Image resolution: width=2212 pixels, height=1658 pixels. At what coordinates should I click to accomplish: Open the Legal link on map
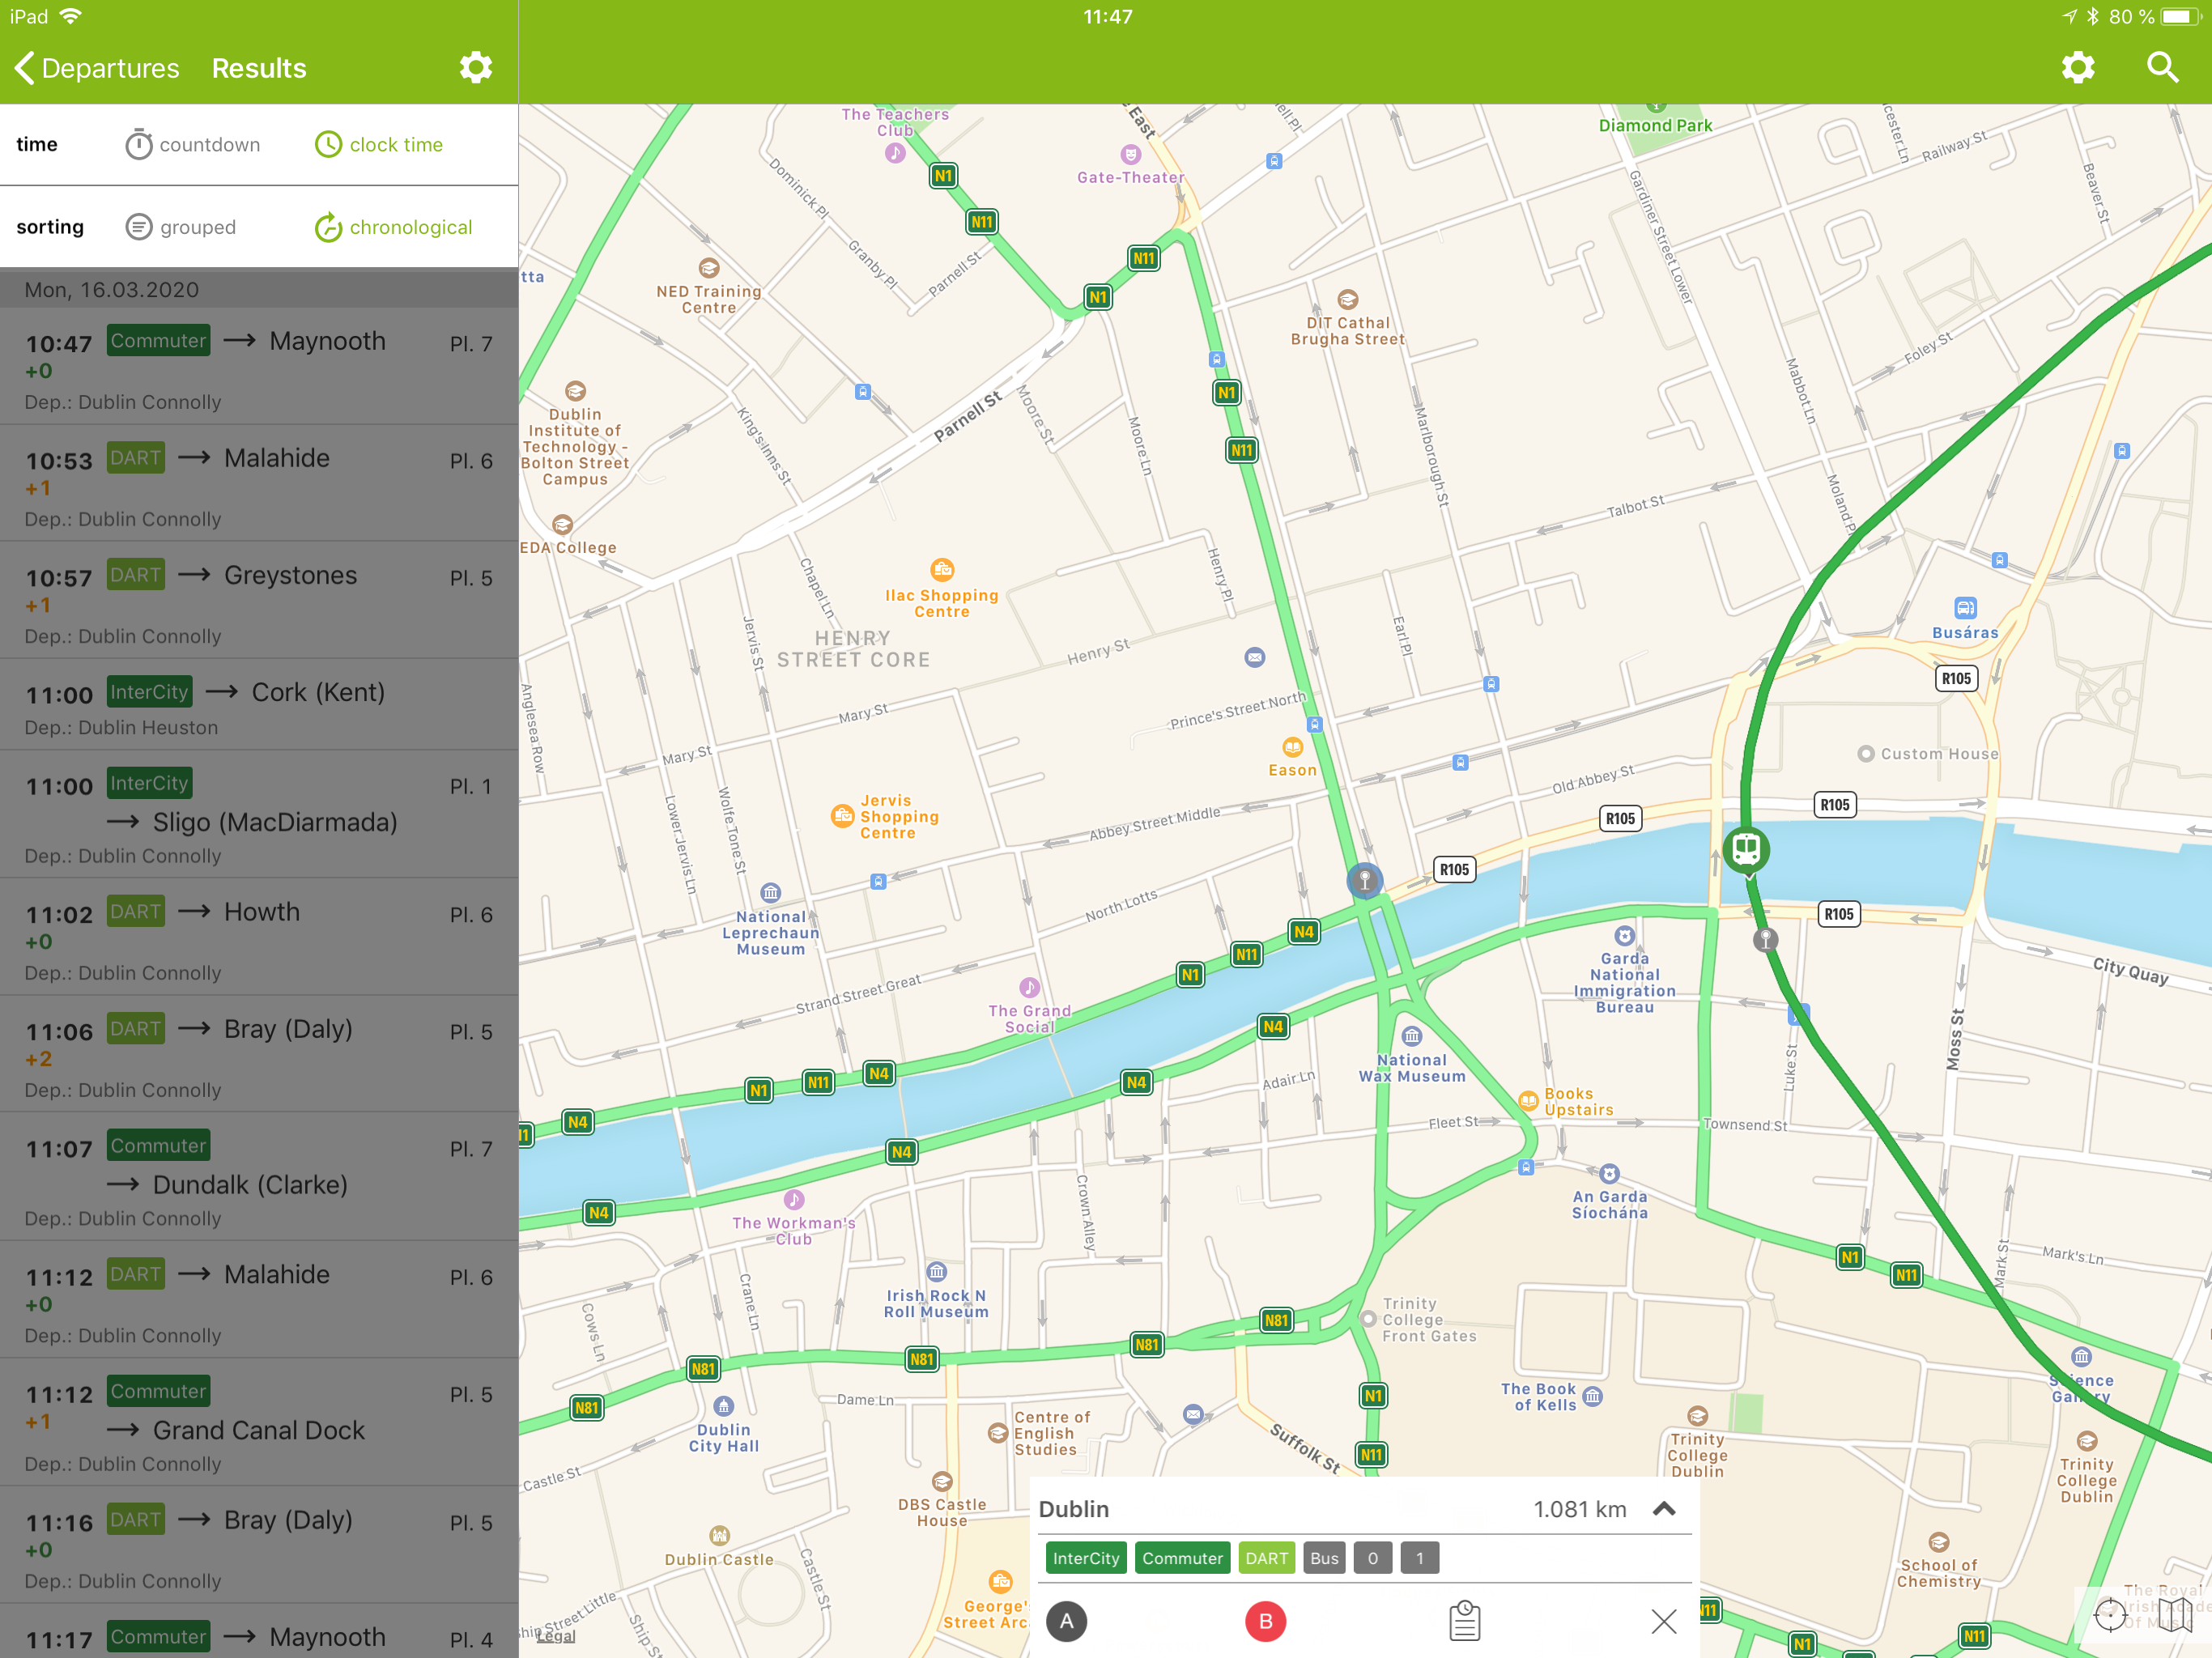pos(556,1636)
